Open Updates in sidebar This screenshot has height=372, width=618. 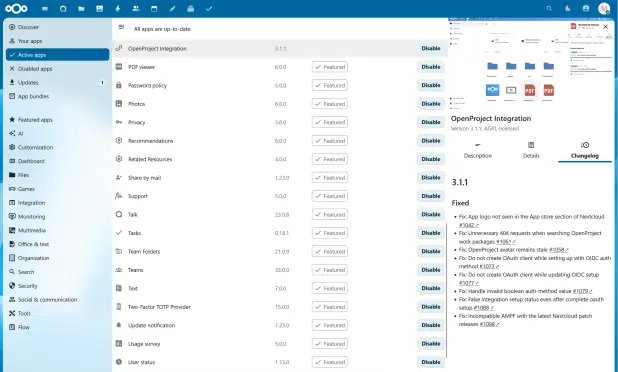[x=58, y=82]
